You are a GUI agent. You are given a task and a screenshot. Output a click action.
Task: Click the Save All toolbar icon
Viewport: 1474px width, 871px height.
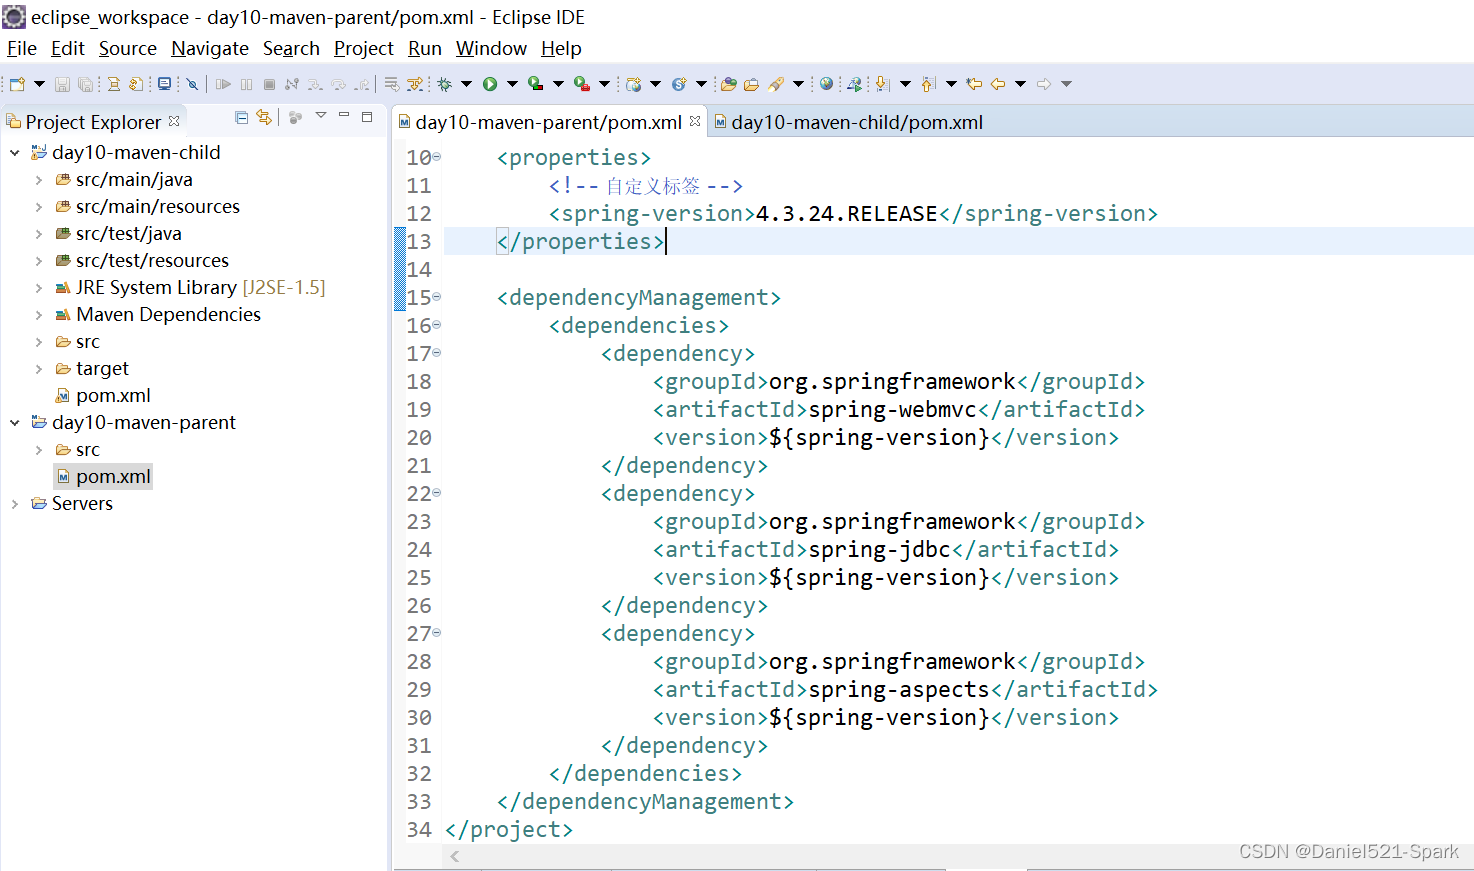85,84
